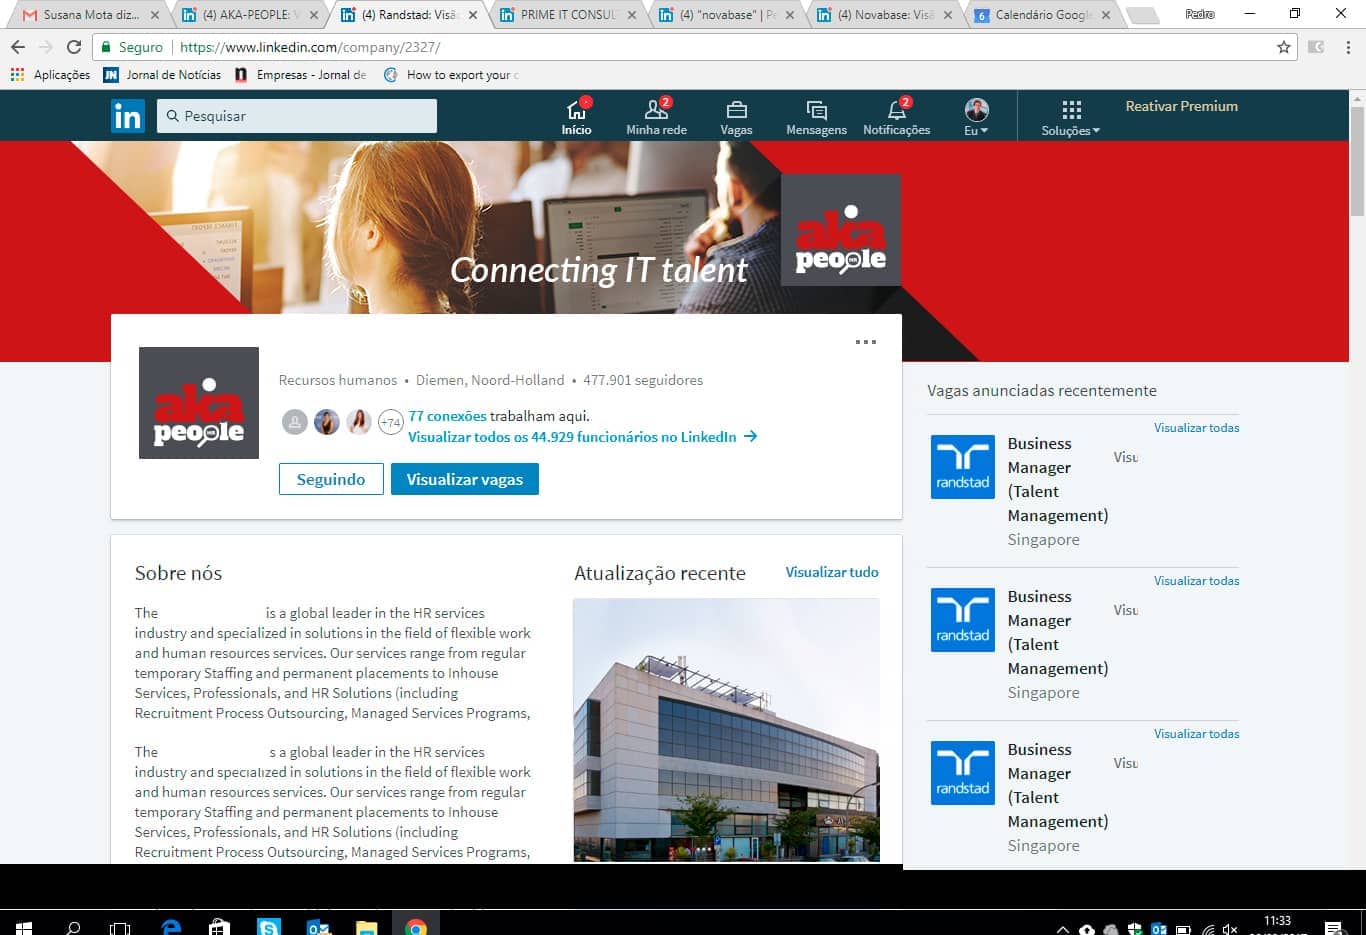Viewport: 1366px width, 935px height.
Task: Go to Vagas jobs icon
Action: coord(736,116)
